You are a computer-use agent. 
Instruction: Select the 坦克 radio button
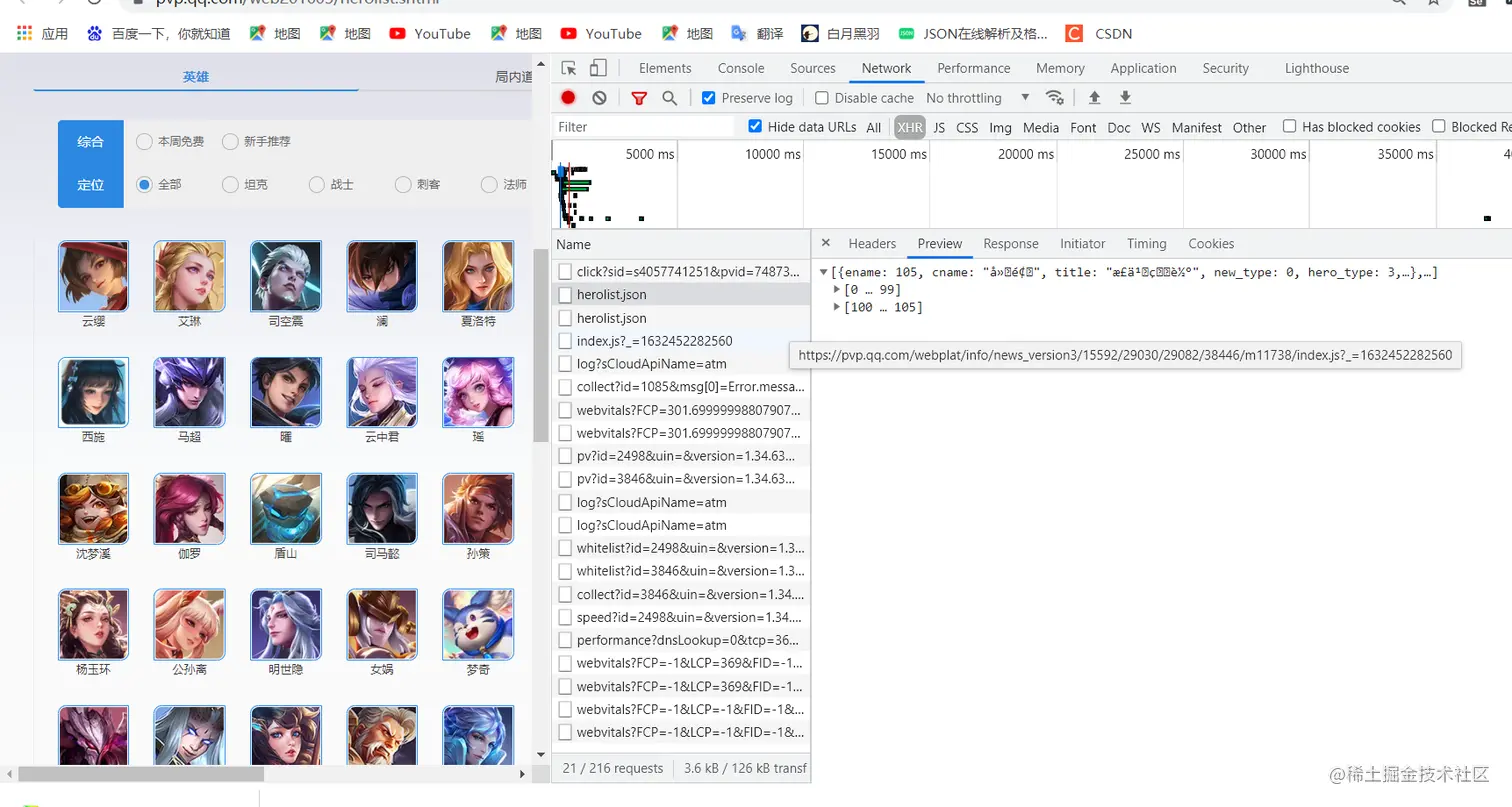point(230,184)
